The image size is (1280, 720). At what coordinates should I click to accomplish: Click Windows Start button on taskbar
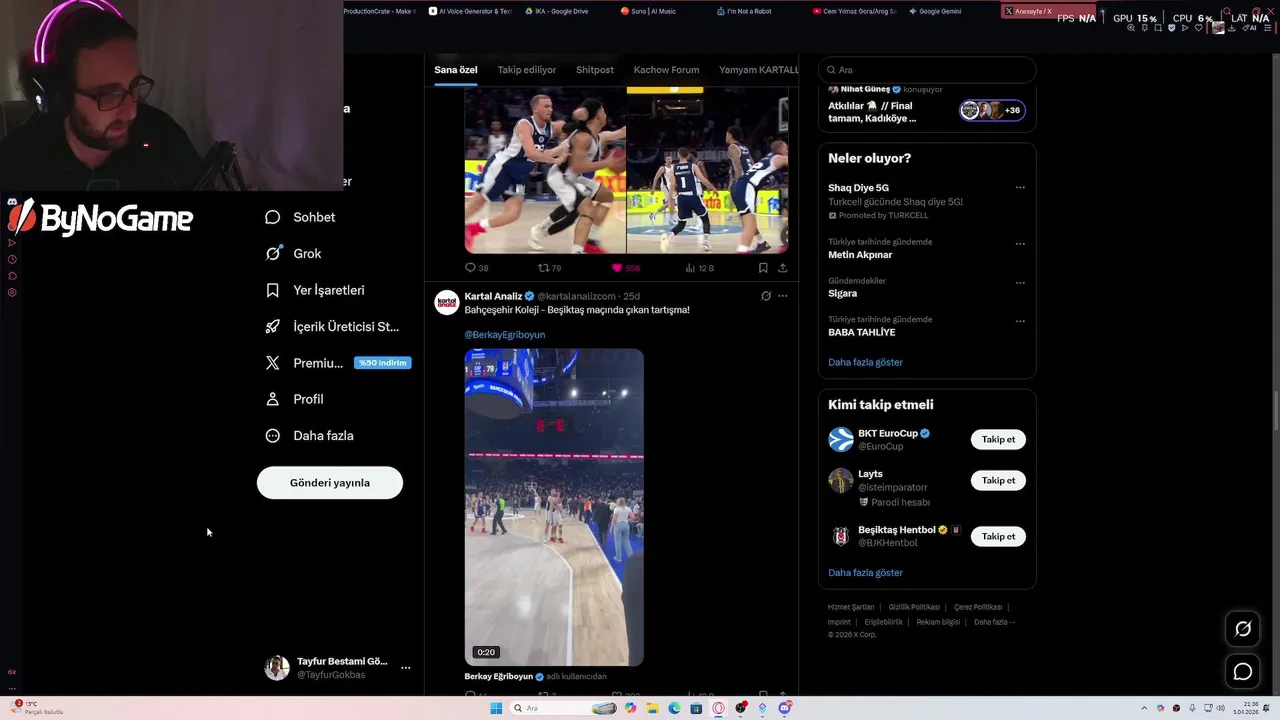point(496,708)
